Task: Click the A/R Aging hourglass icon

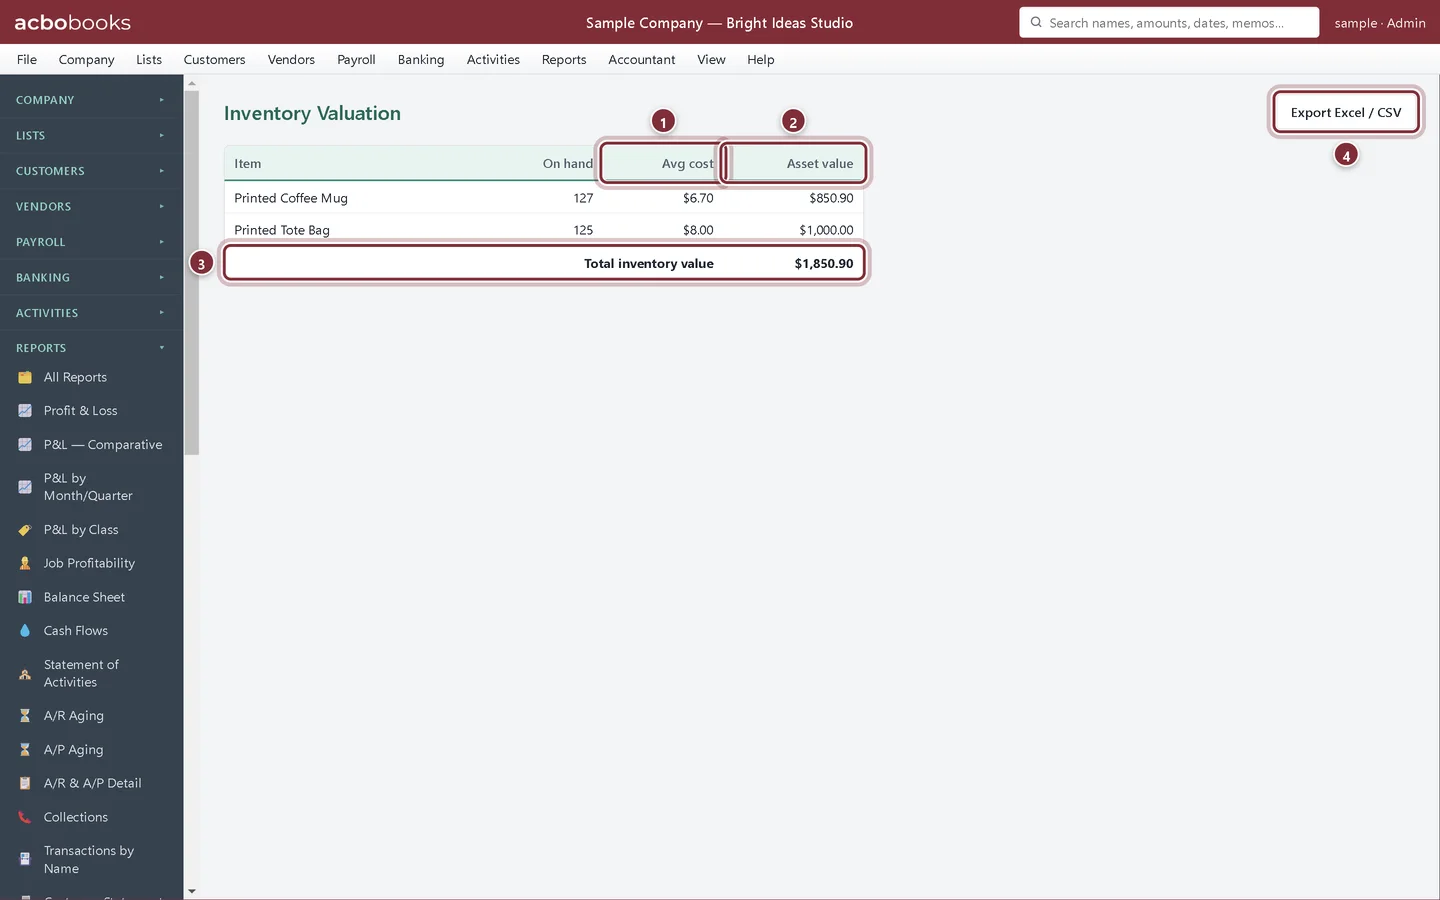Action: (25, 716)
